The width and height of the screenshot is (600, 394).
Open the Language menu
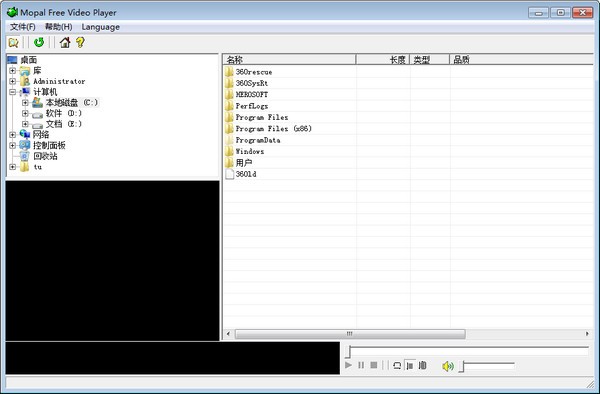(x=101, y=27)
